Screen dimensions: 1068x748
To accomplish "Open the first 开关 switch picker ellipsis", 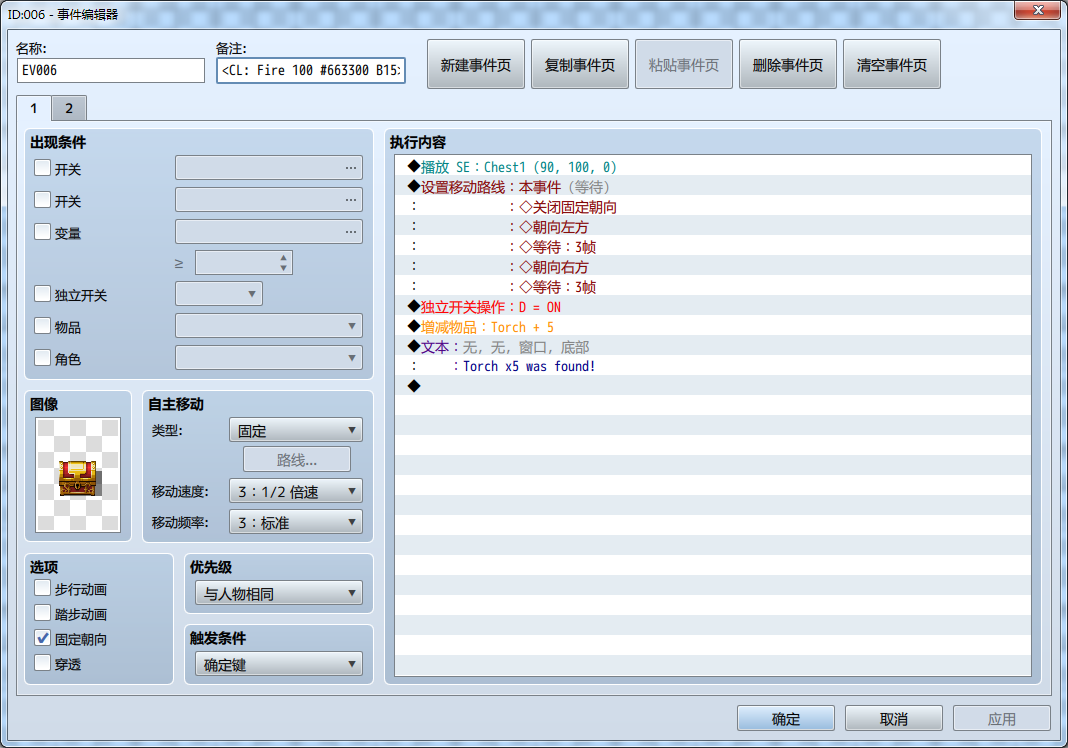I will click(x=352, y=168).
